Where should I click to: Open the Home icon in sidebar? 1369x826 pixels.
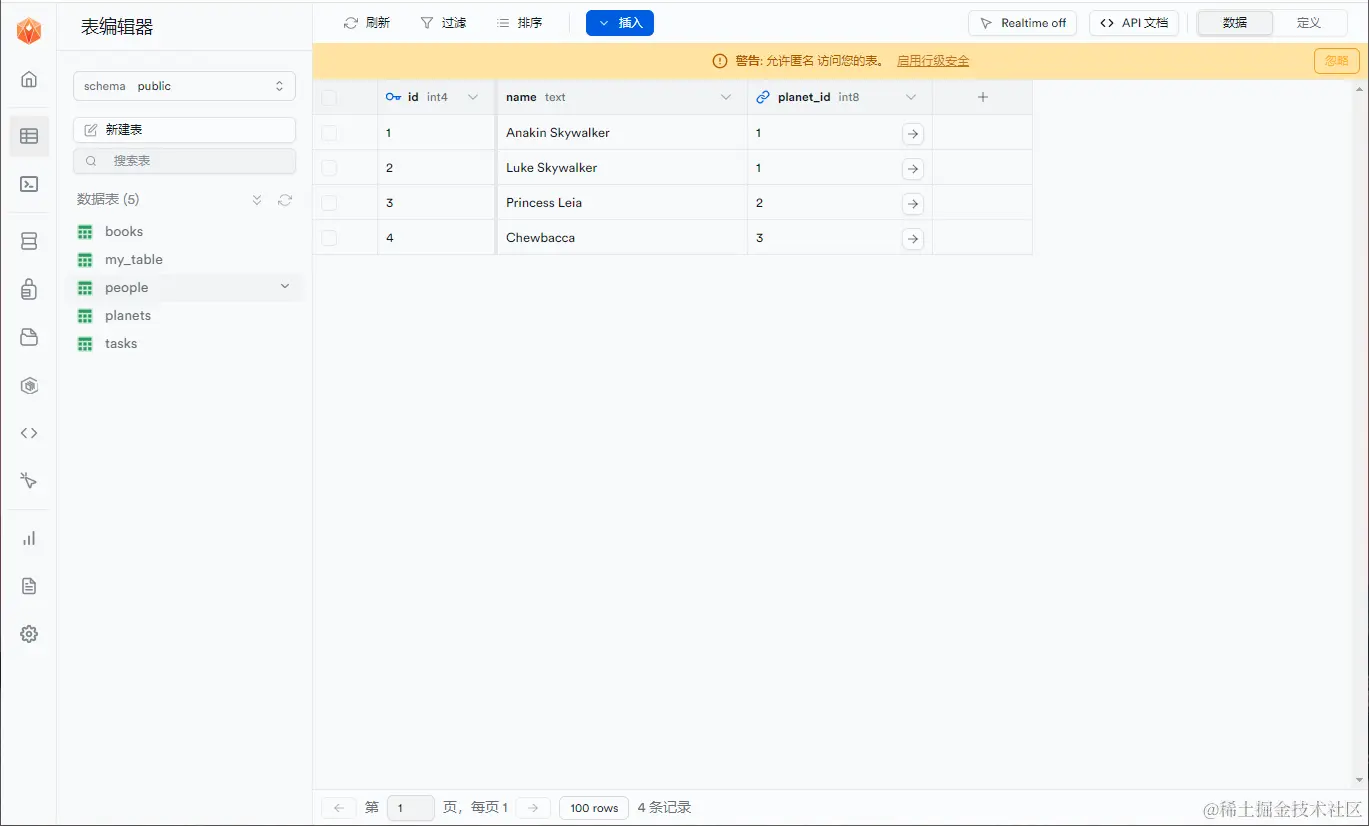click(x=29, y=79)
